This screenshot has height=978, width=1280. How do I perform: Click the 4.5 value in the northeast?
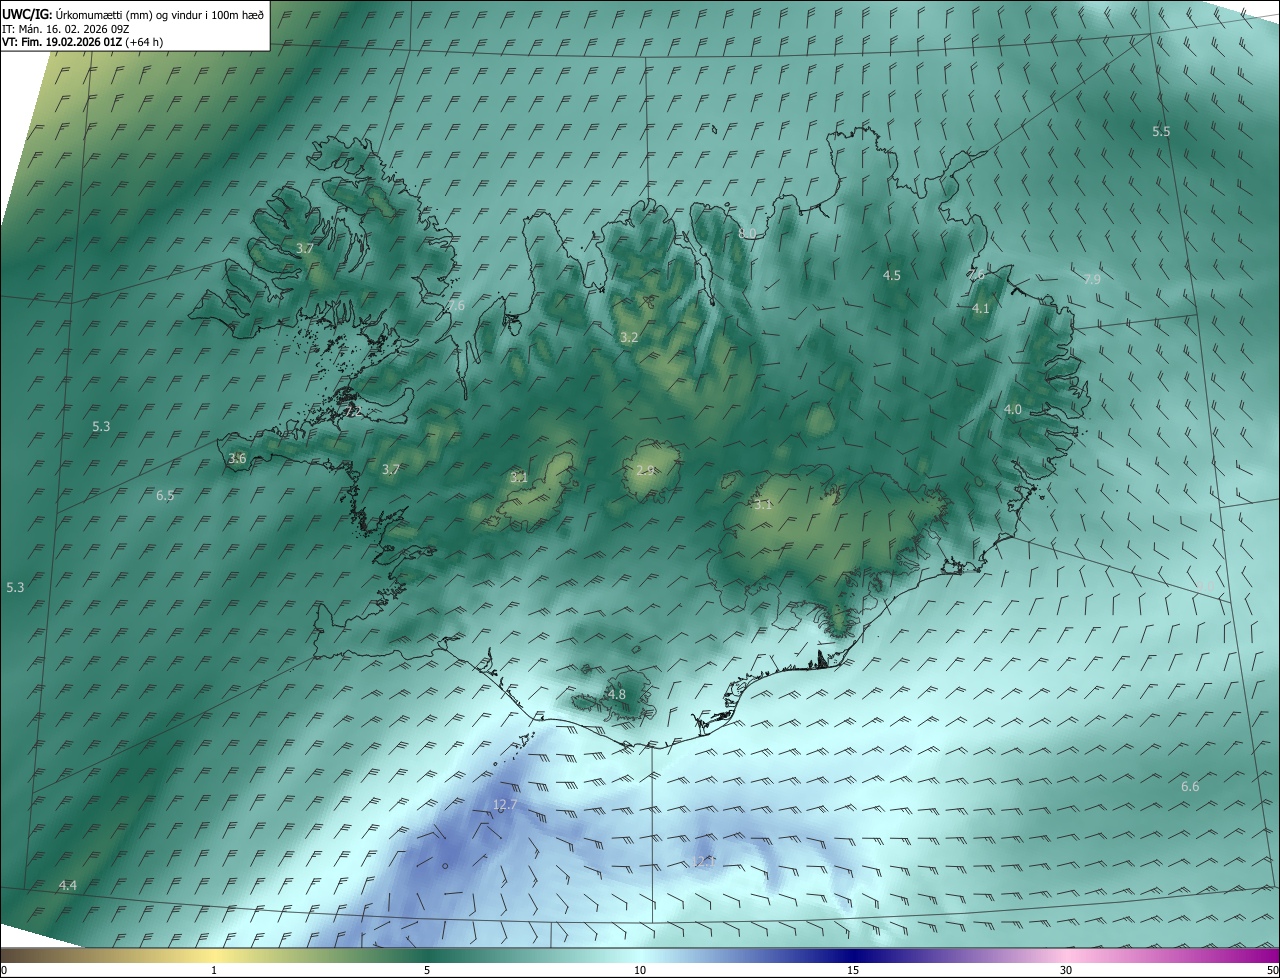(x=892, y=275)
